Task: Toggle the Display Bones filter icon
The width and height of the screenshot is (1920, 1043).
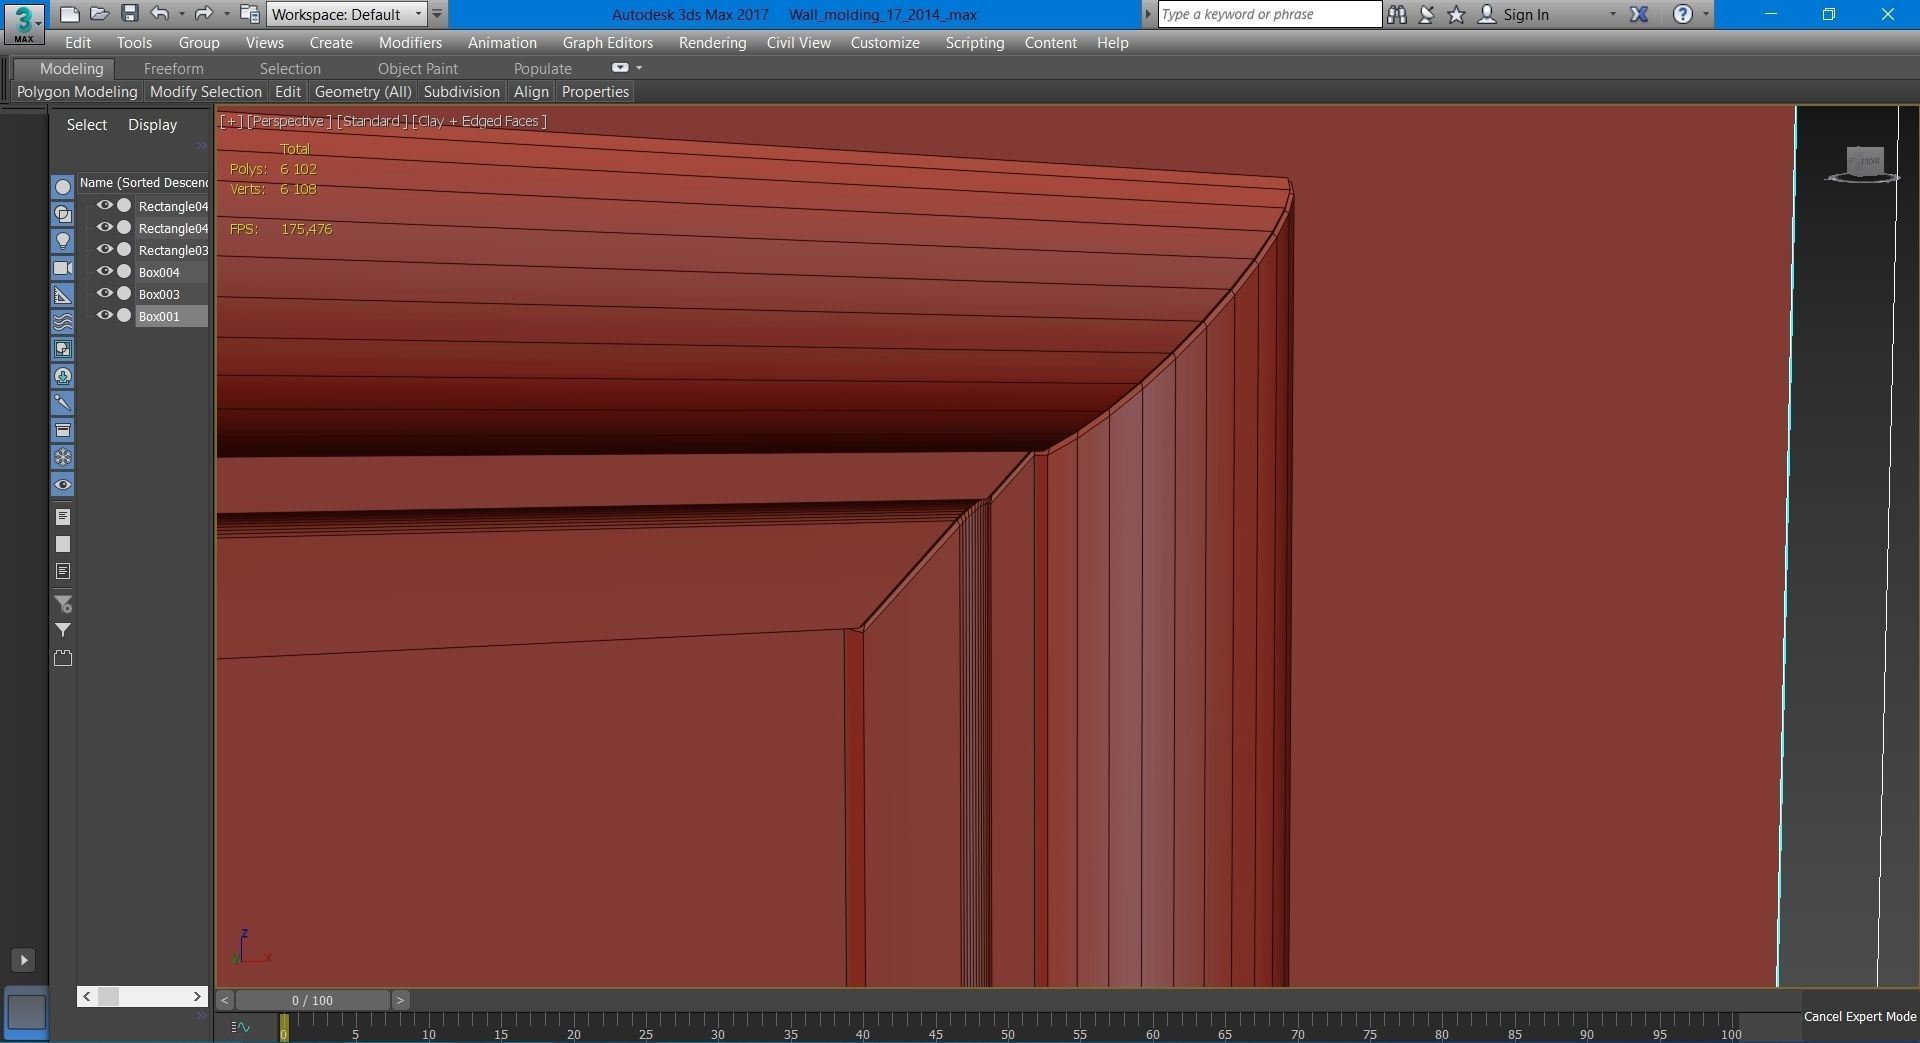Action: (63, 403)
